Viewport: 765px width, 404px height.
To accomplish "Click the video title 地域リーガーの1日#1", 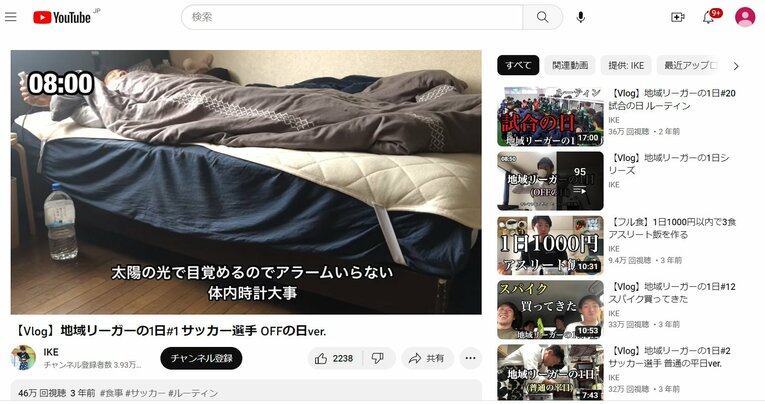I will point(169,331).
